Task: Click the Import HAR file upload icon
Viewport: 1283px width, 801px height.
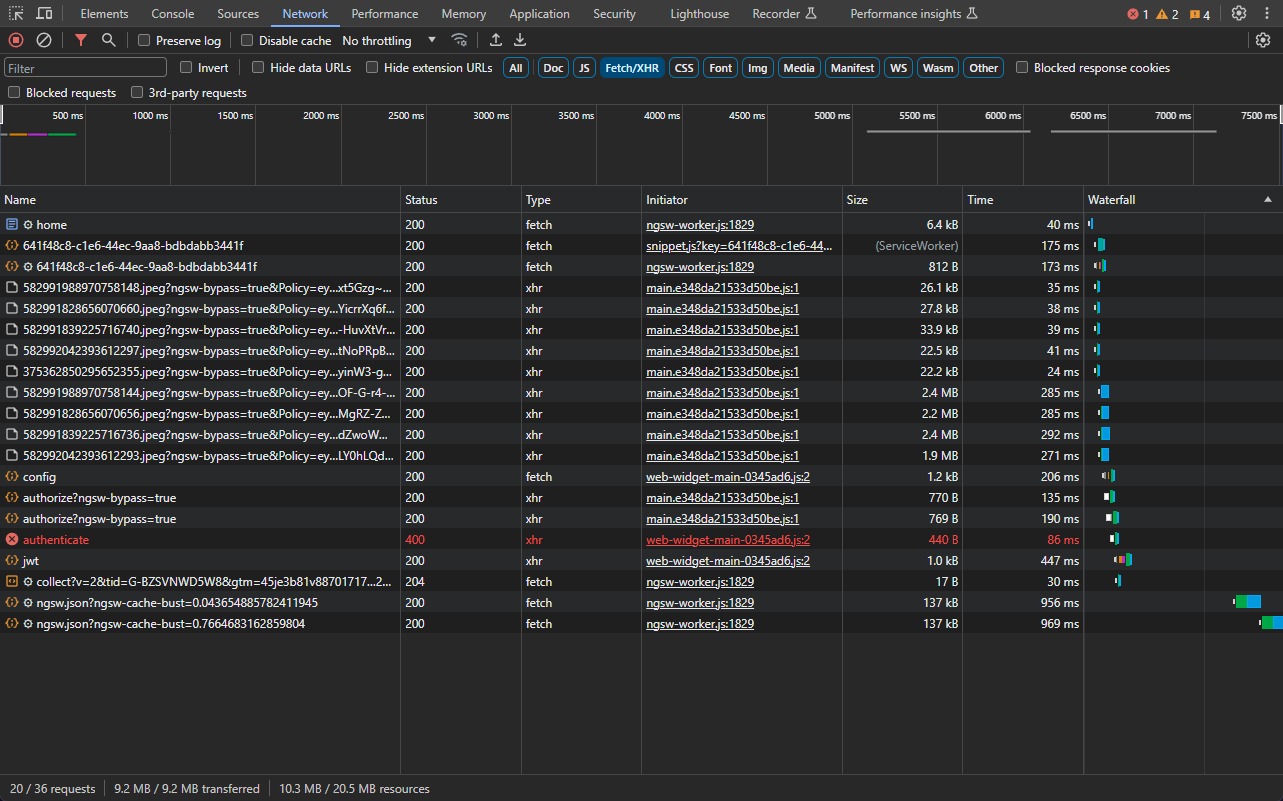Action: pyautogui.click(x=495, y=40)
